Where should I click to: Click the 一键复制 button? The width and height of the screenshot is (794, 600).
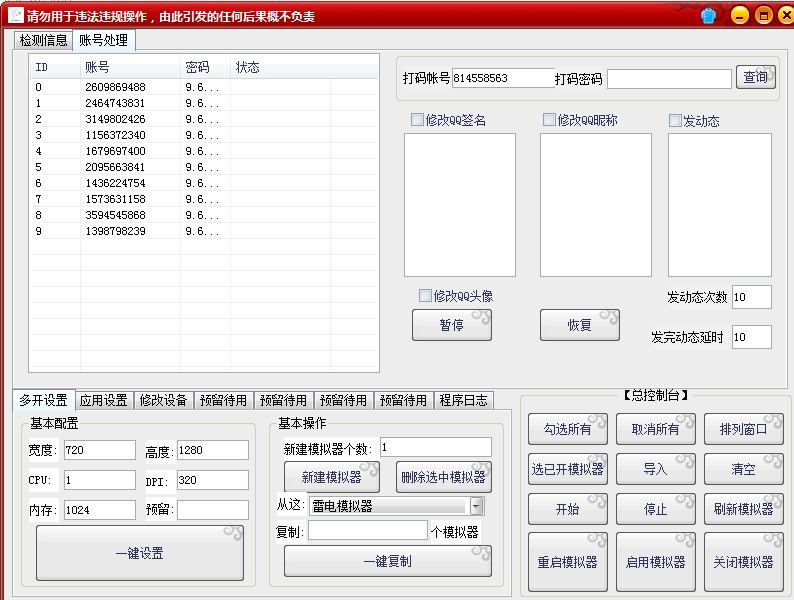(388, 561)
